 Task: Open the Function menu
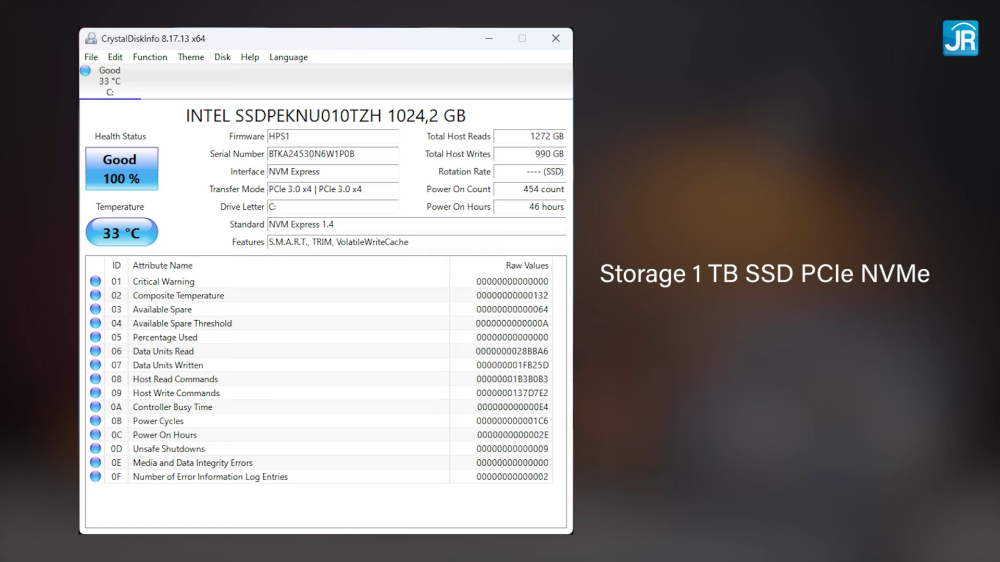(x=150, y=57)
